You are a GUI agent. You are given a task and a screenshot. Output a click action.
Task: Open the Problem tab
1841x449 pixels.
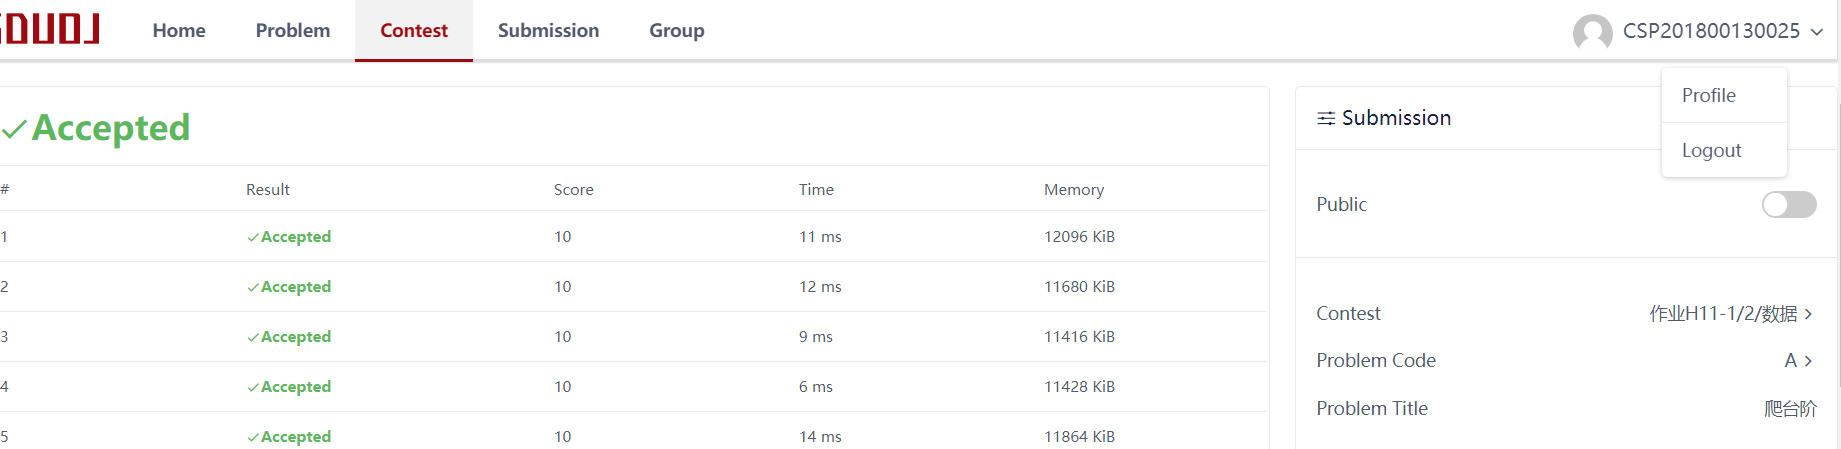[292, 31]
